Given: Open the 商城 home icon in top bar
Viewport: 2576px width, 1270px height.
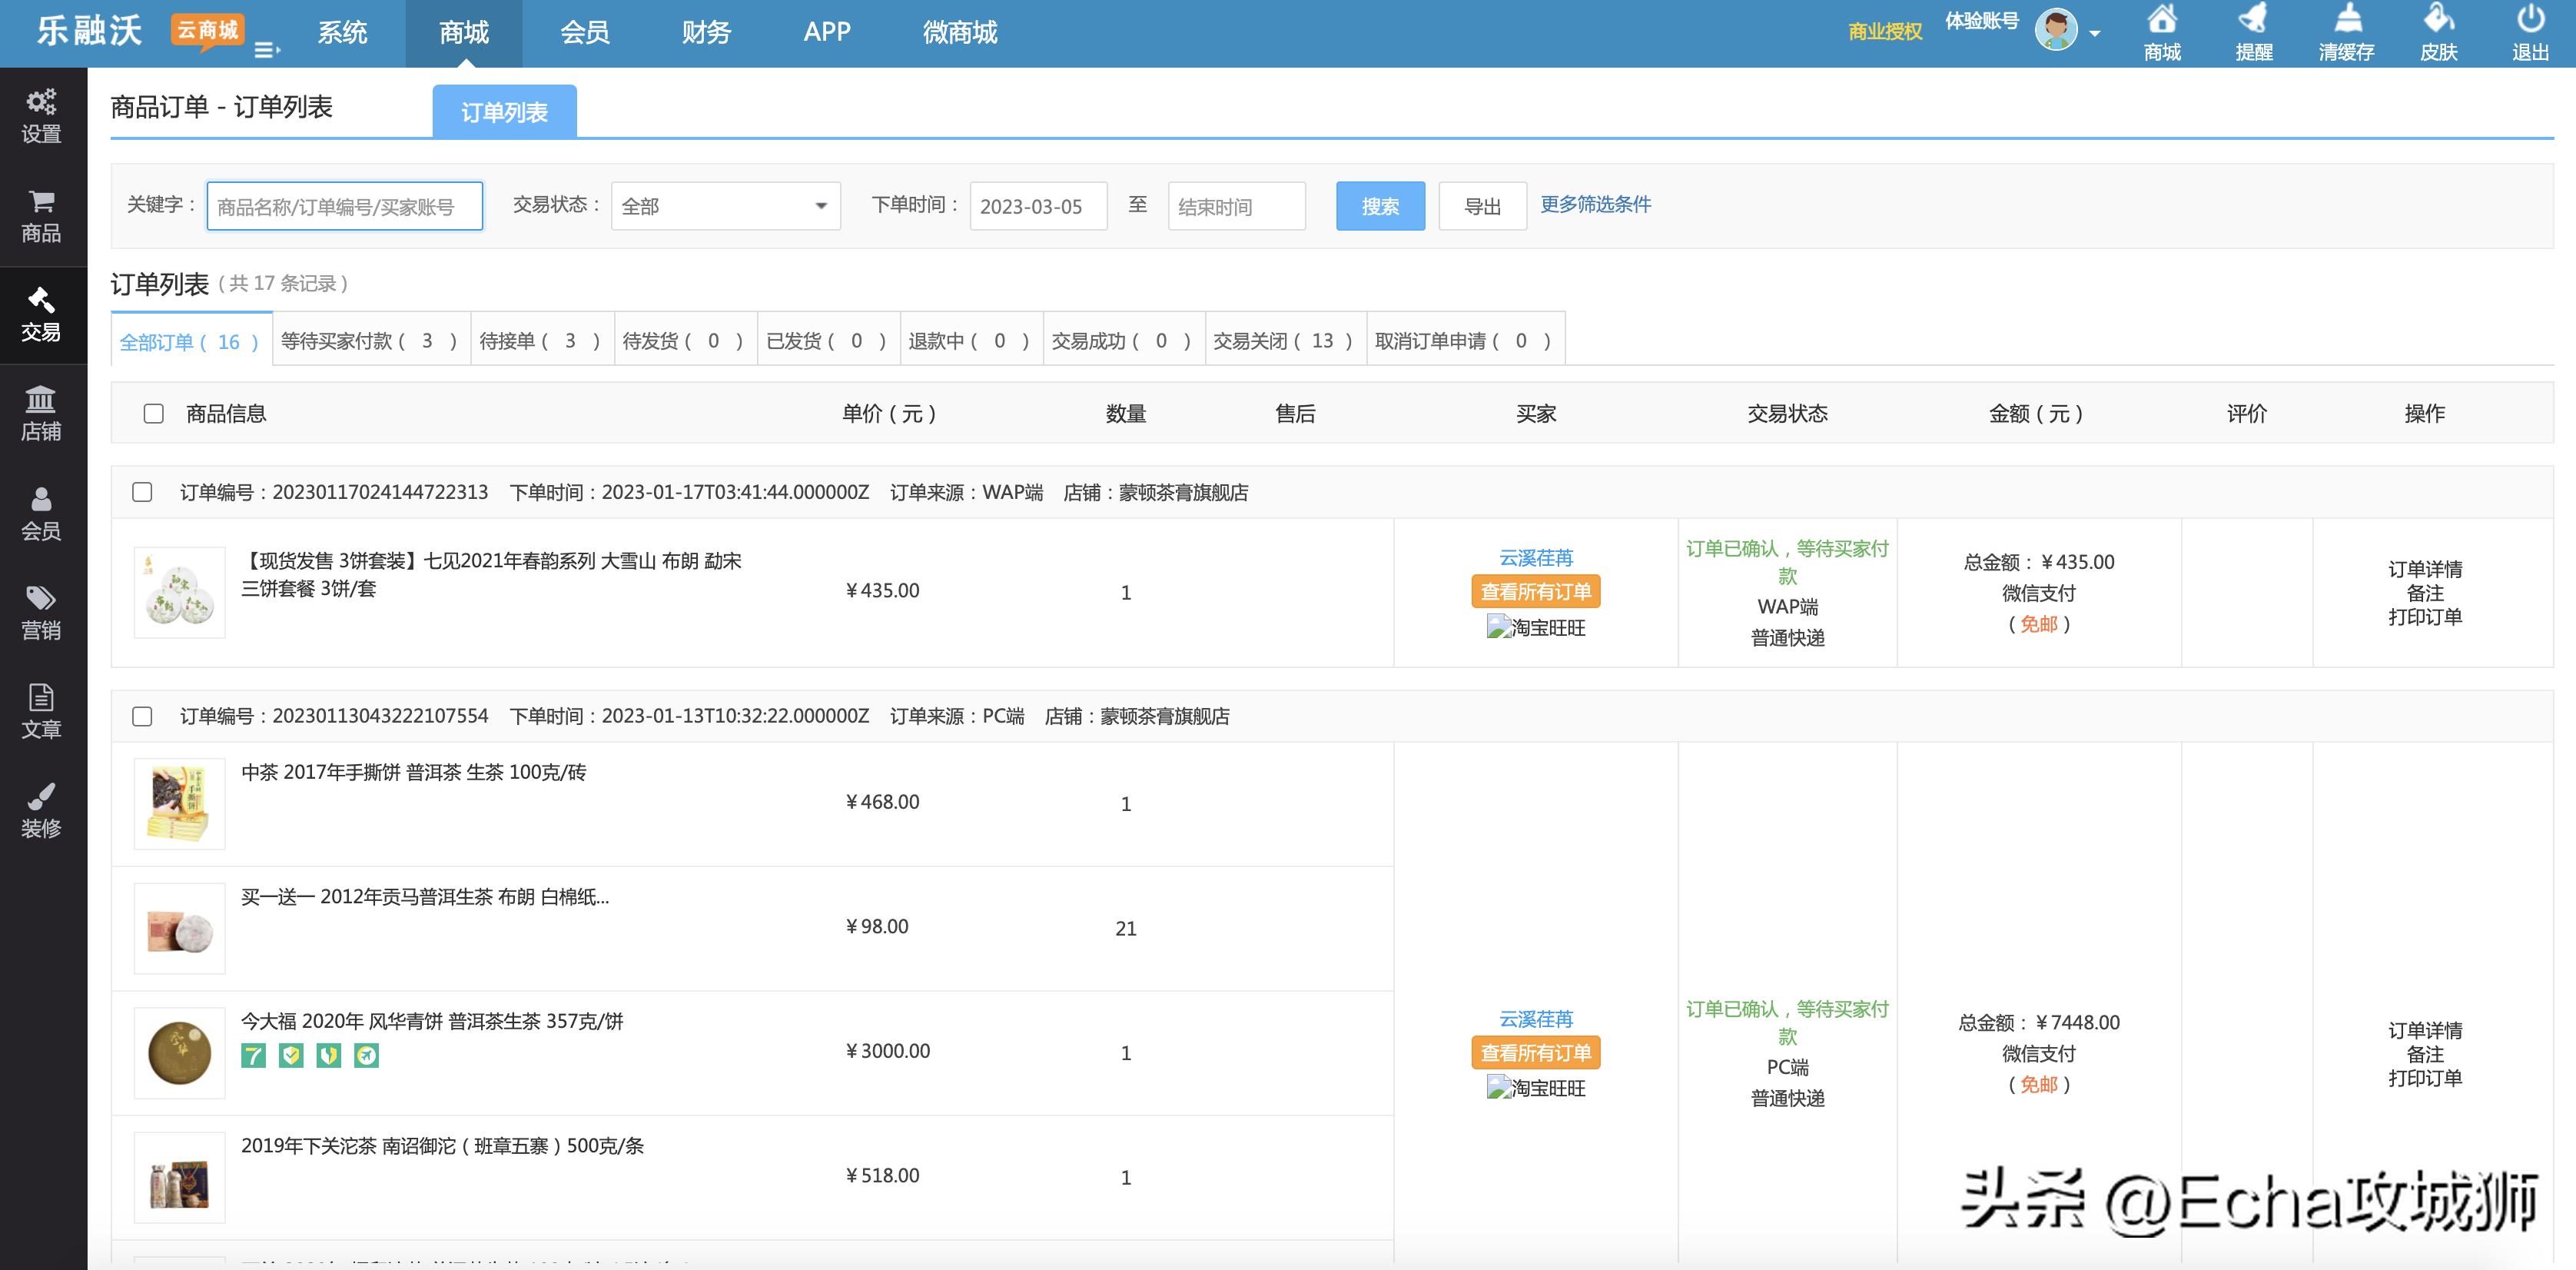Looking at the screenshot, I should coord(2162,30).
